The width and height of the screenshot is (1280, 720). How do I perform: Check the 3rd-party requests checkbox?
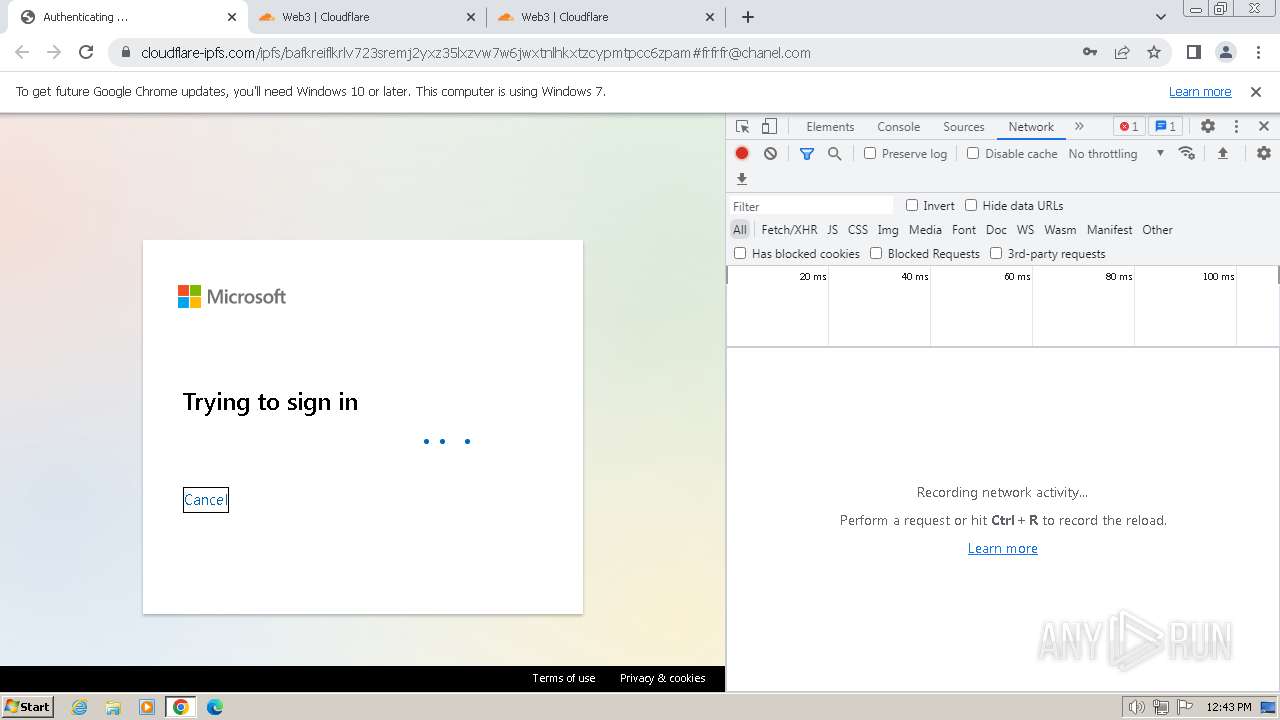996,253
